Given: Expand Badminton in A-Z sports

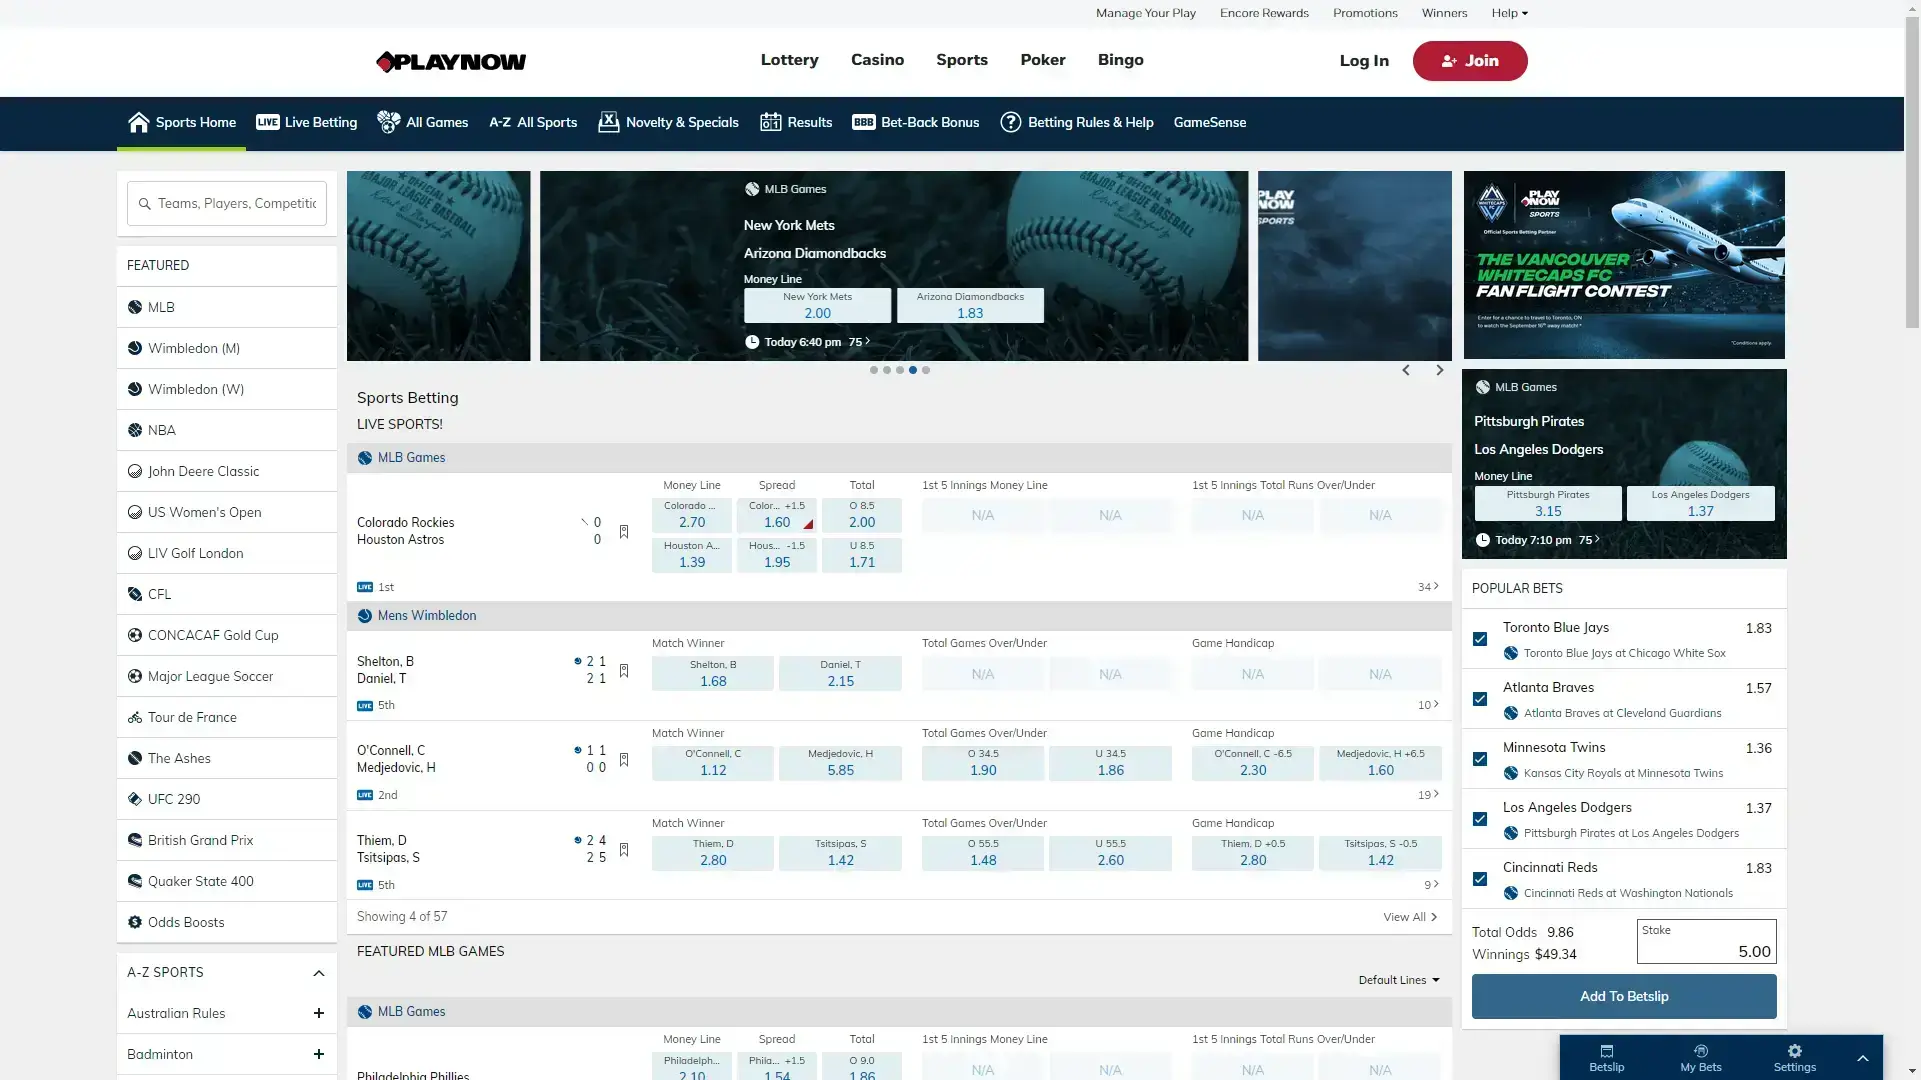Looking at the screenshot, I should point(319,1055).
